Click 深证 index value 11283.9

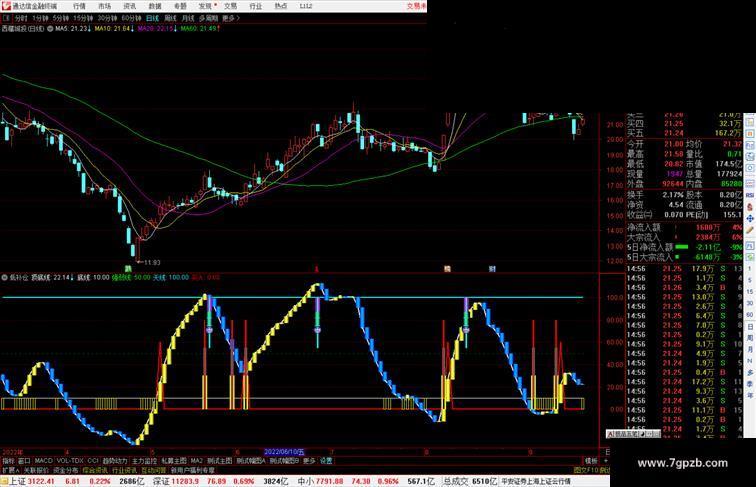click(183, 481)
